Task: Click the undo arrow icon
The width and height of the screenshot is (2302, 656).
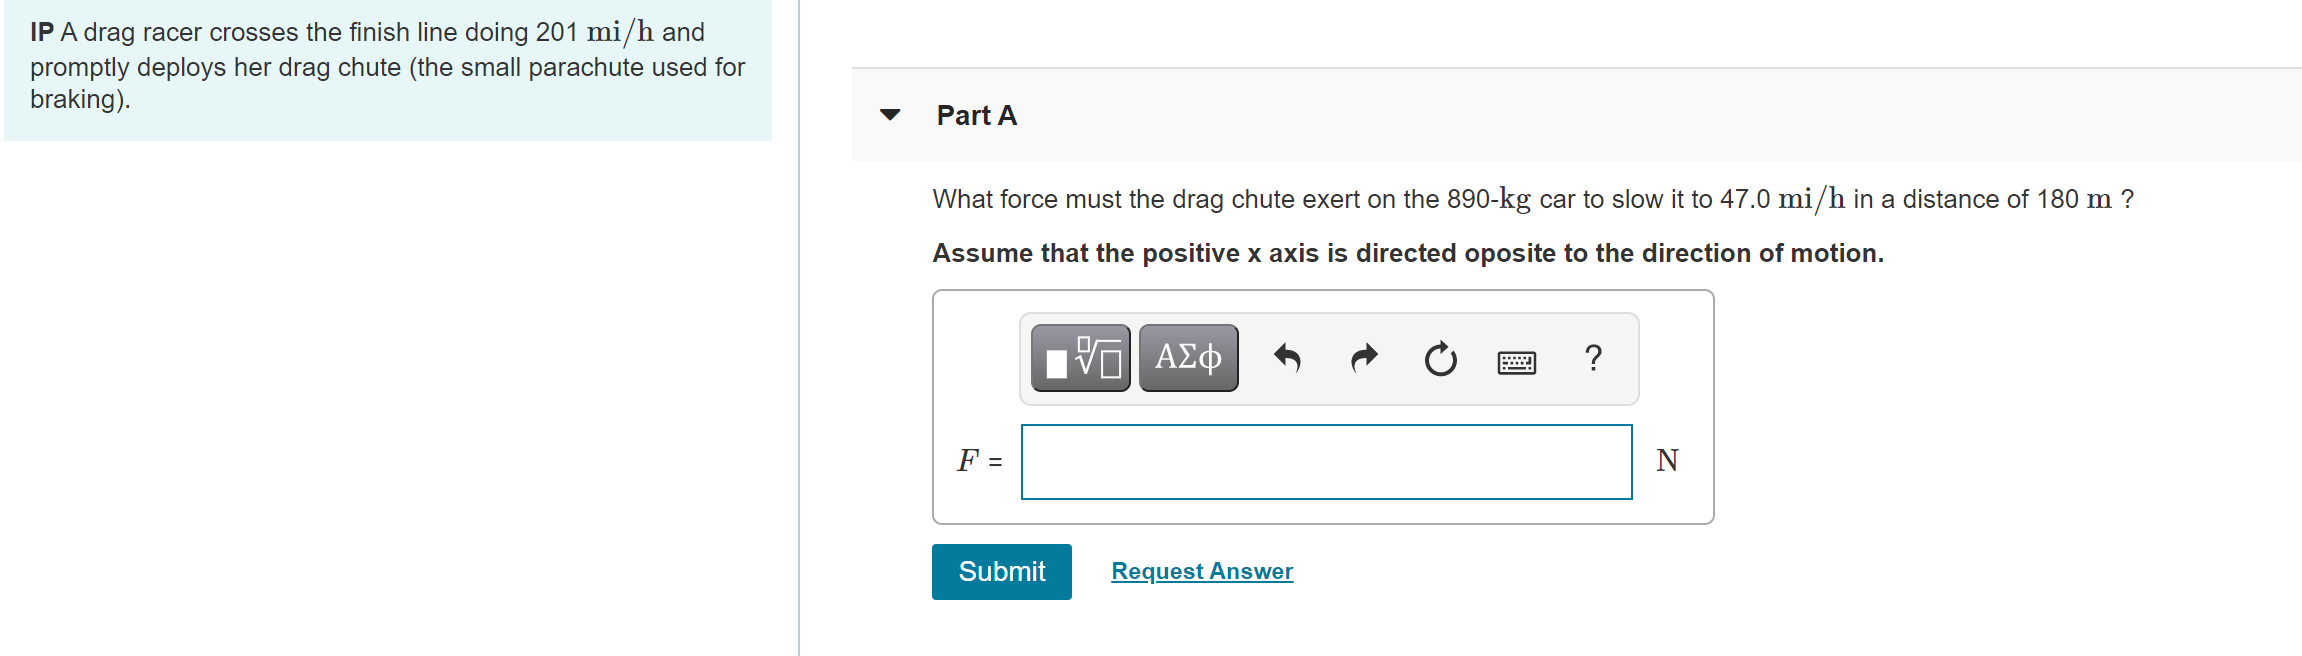Action: [1287, 358]
